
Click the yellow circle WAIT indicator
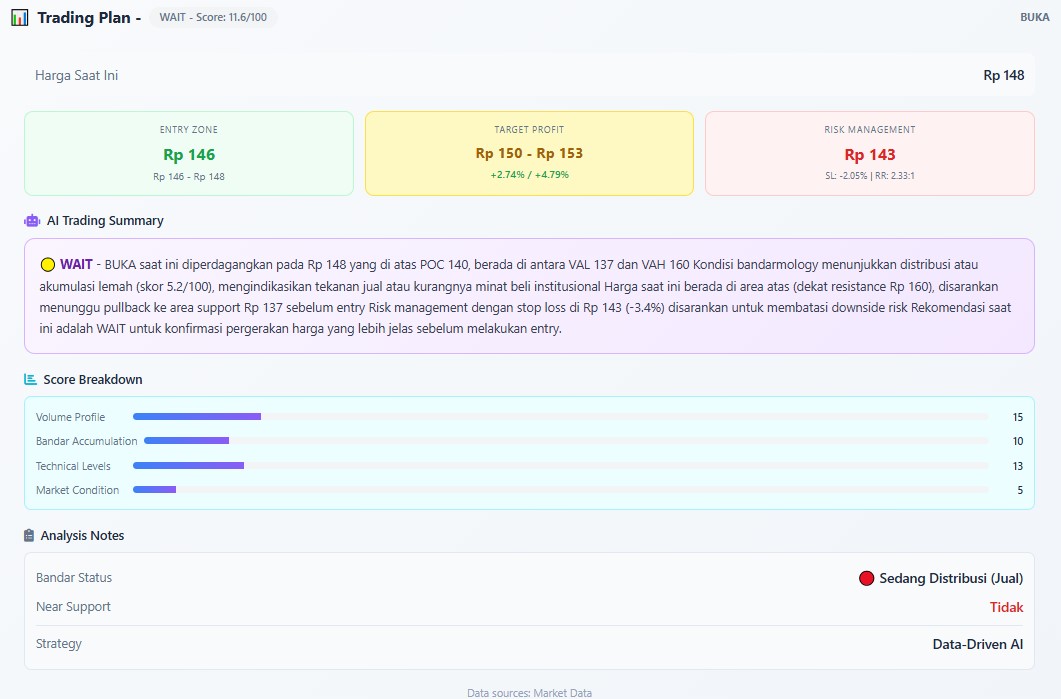pos(47,265)
